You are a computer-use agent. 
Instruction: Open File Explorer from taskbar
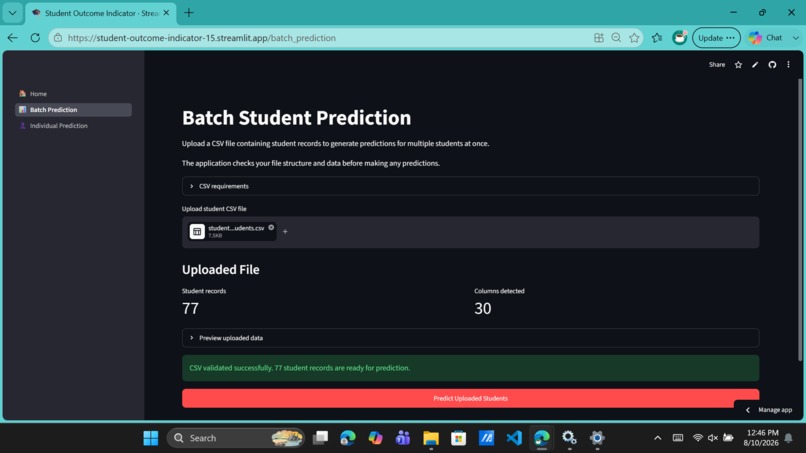431,438
